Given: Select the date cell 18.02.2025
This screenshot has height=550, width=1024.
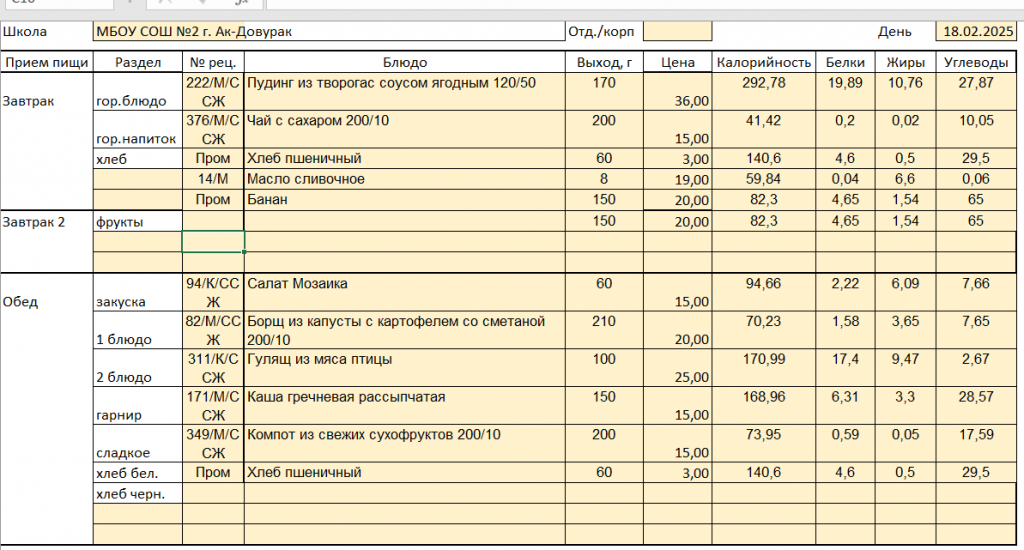Looking at the screenshot, I should [977, 32].
